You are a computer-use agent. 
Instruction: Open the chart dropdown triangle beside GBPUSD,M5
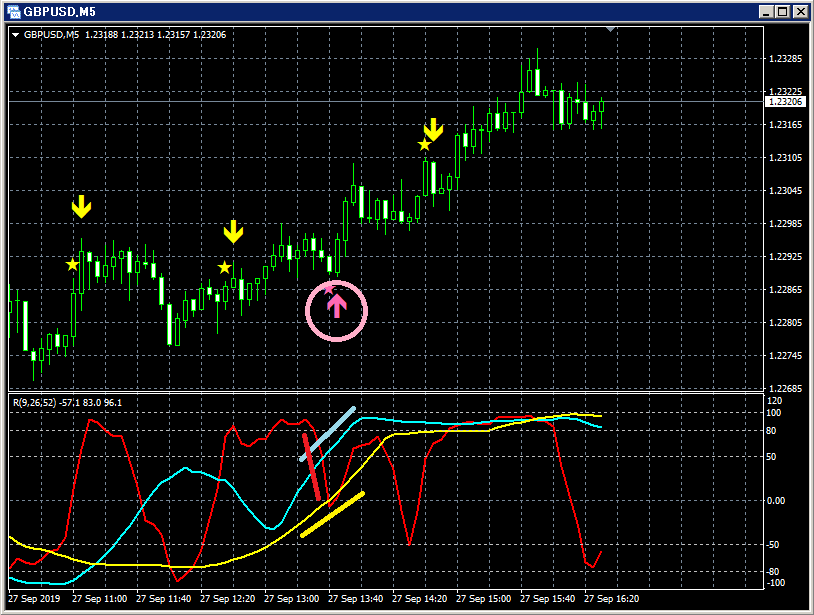[16, 35]
